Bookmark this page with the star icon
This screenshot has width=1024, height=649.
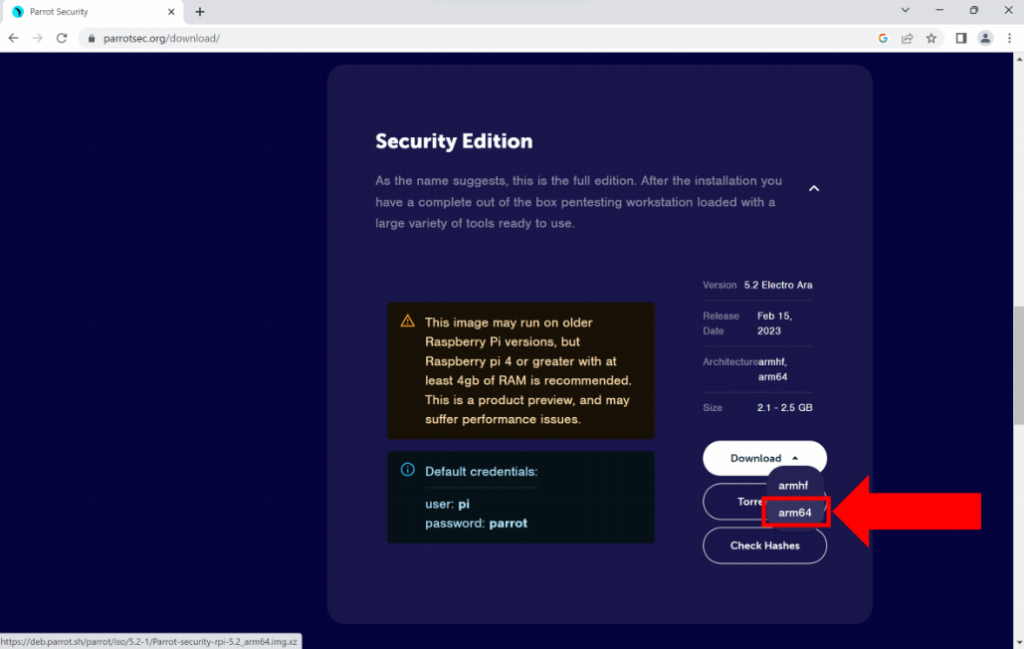point(931,38)
